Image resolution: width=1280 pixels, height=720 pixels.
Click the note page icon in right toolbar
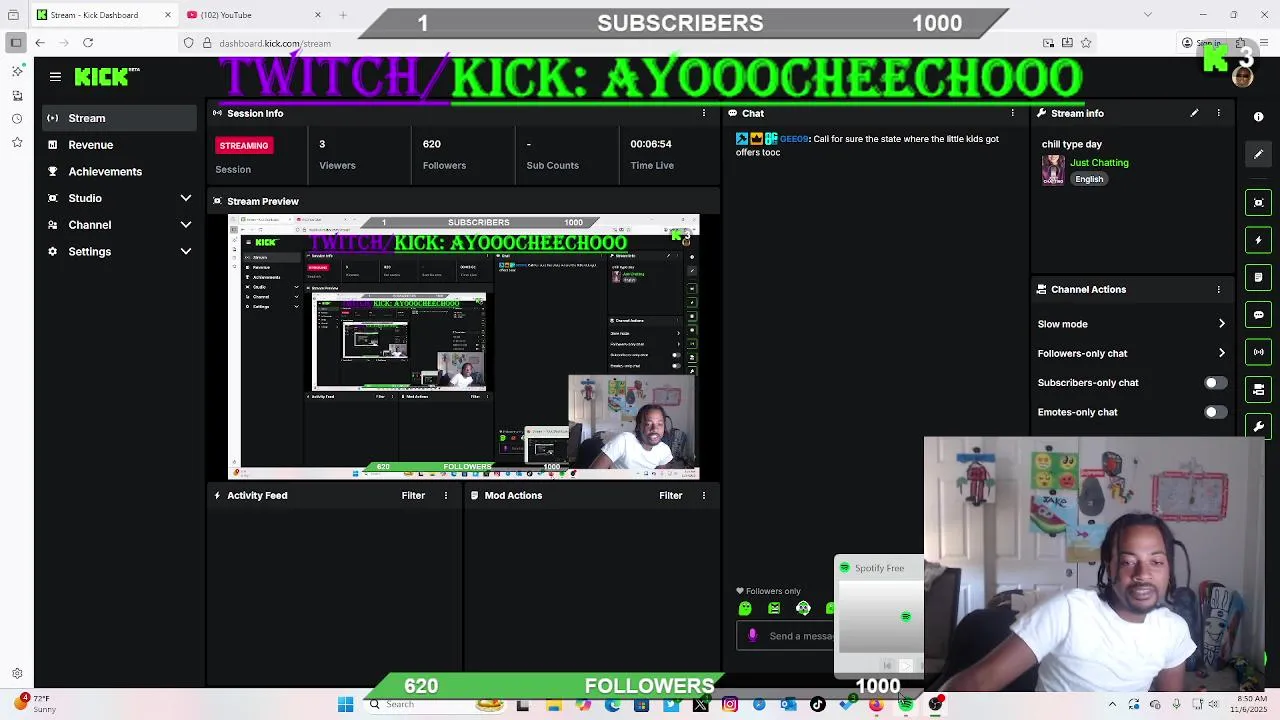pos(1258,277)
